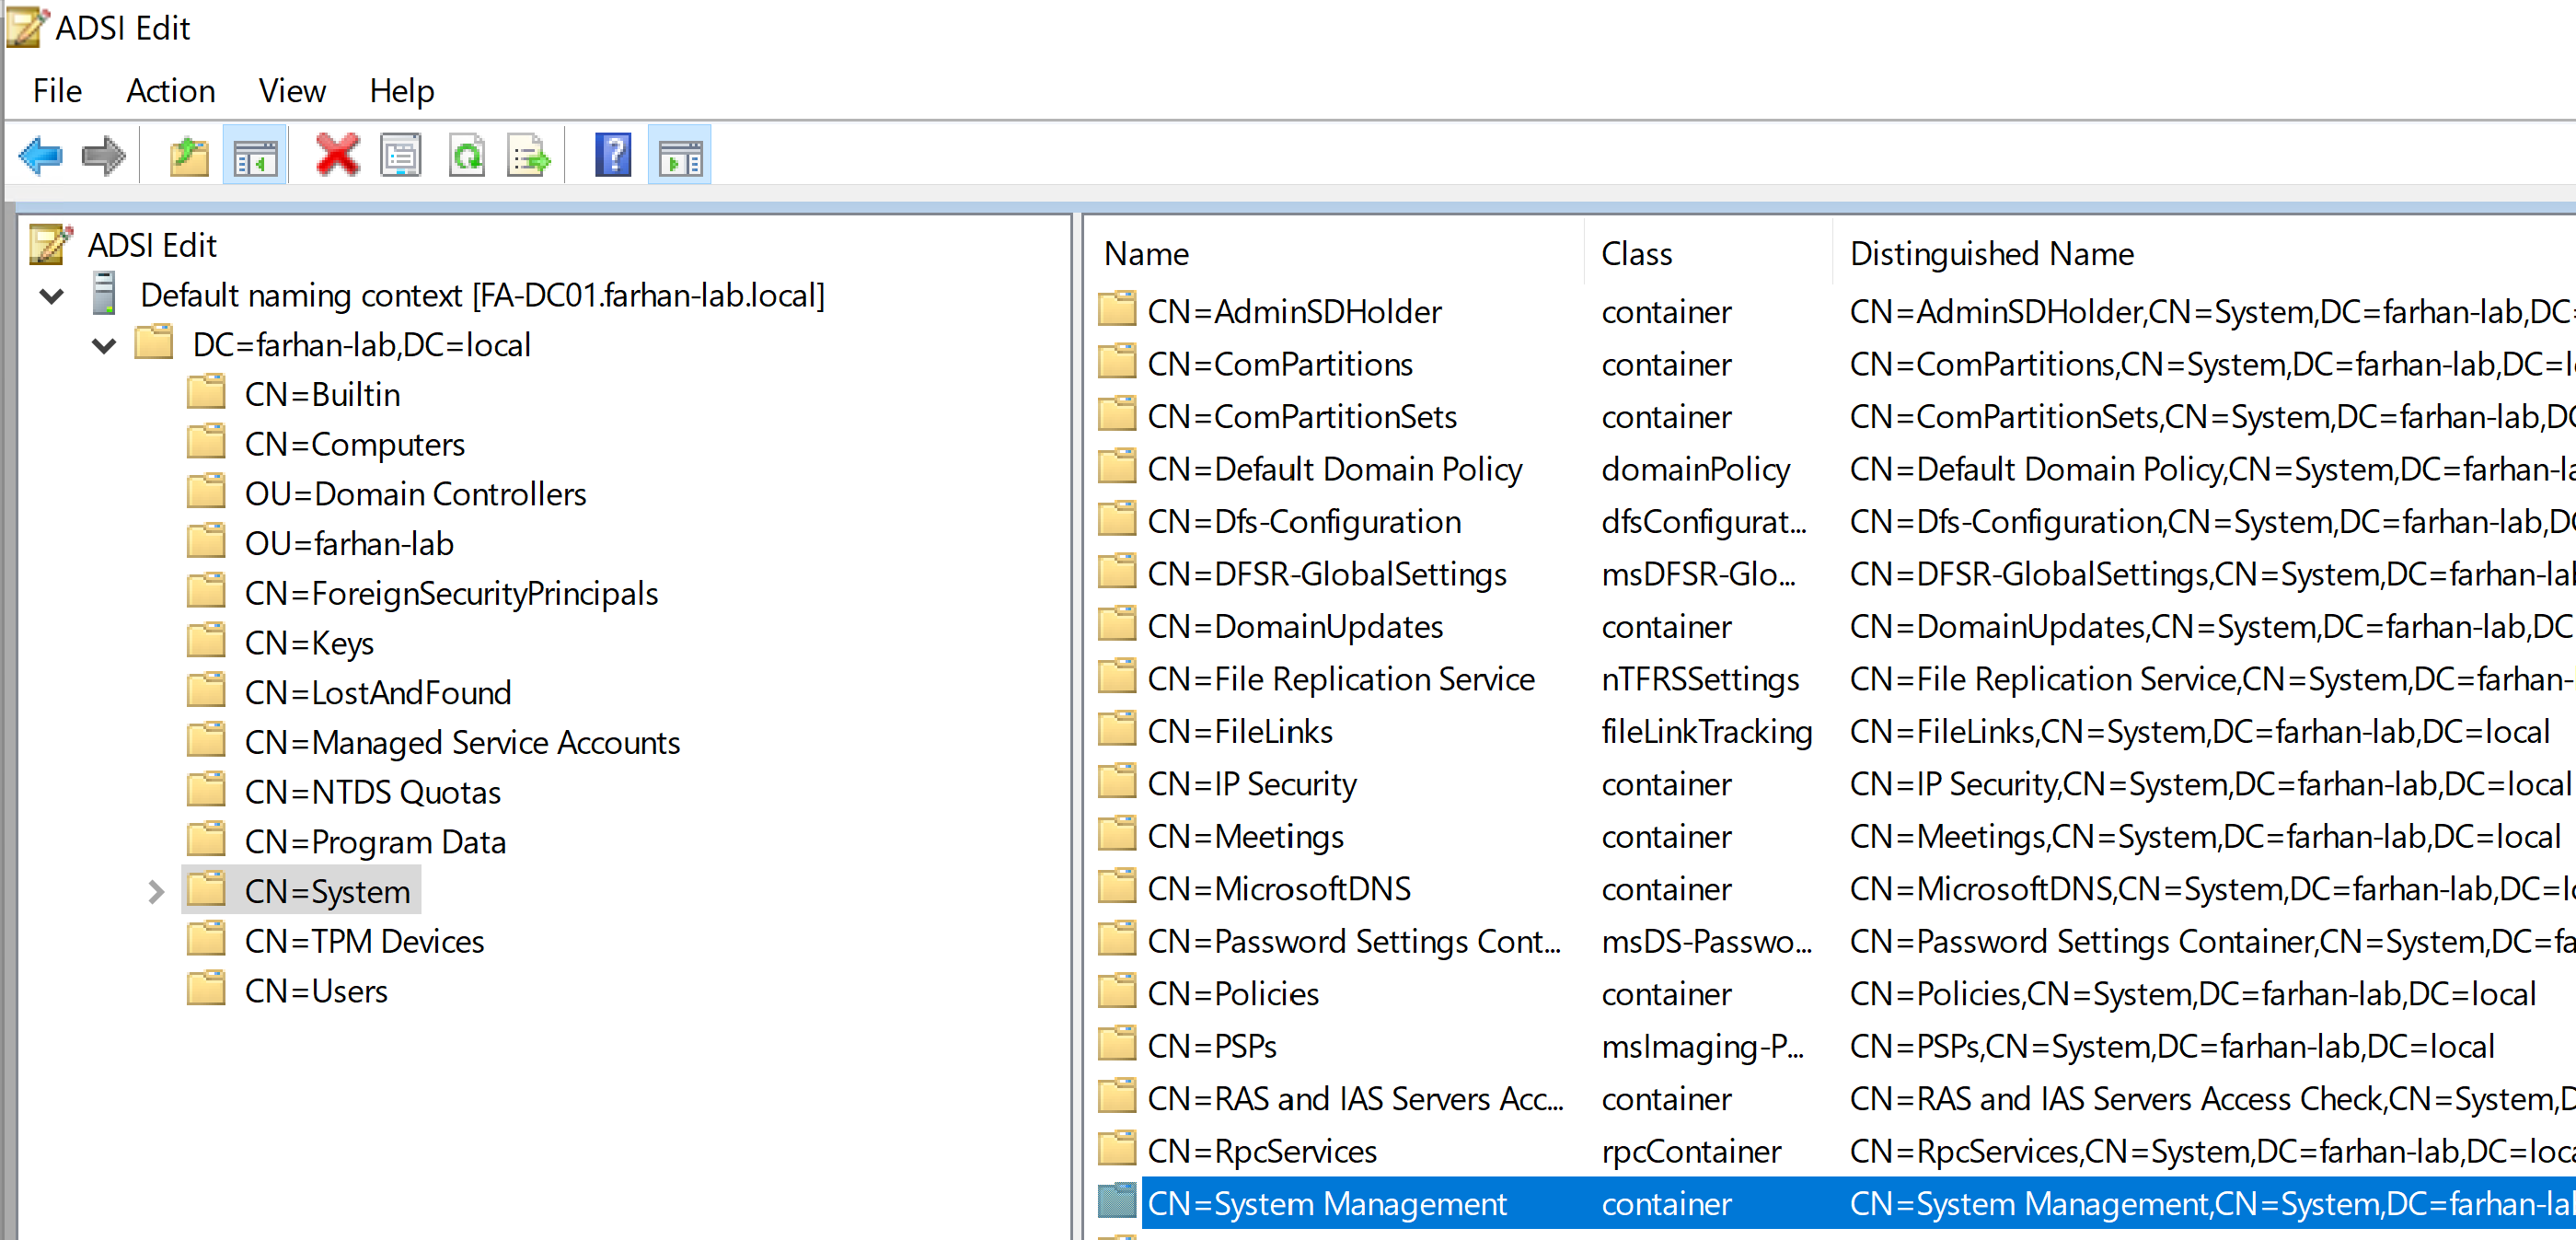Sort list by Class column header
2576x1240 pixels.
tap(1636, 254)
